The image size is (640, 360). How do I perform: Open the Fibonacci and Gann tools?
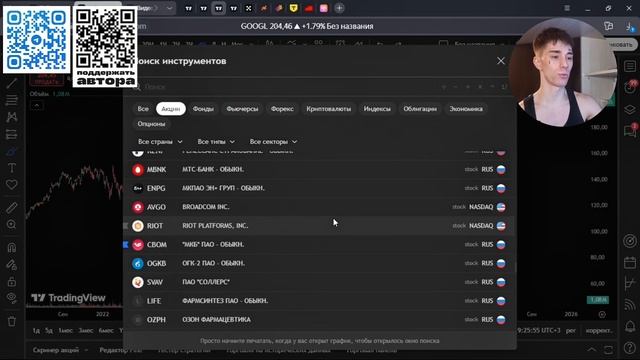tap(11, 100)
